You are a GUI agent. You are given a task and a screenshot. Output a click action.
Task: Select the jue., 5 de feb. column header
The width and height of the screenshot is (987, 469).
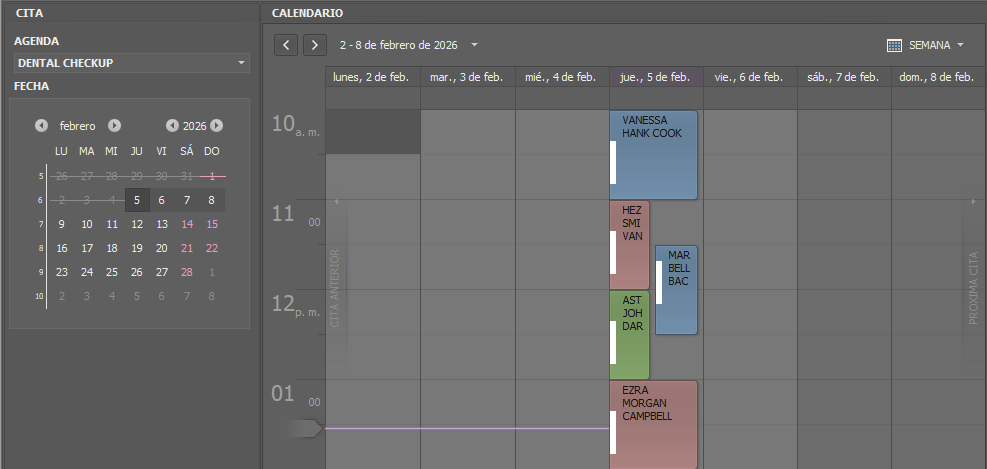(x=655, y=77)
